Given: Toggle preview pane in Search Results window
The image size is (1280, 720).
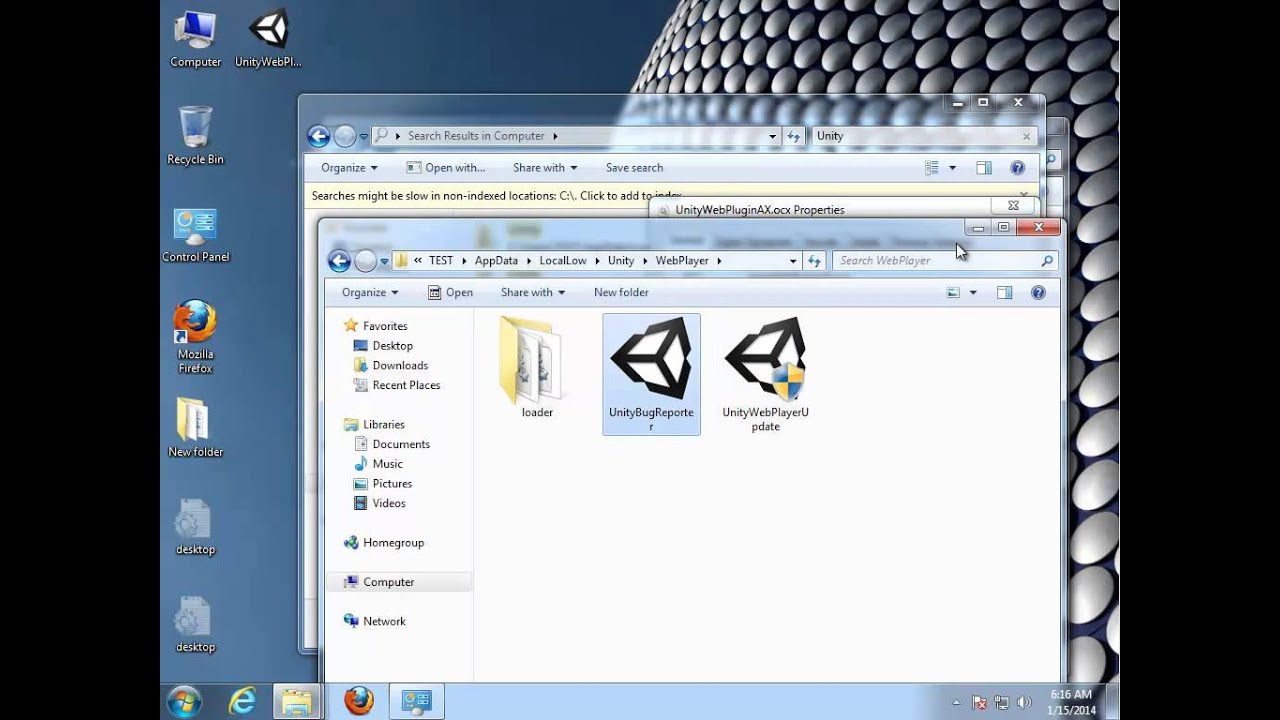Looking at the screenshot, I should click(983, 168).
